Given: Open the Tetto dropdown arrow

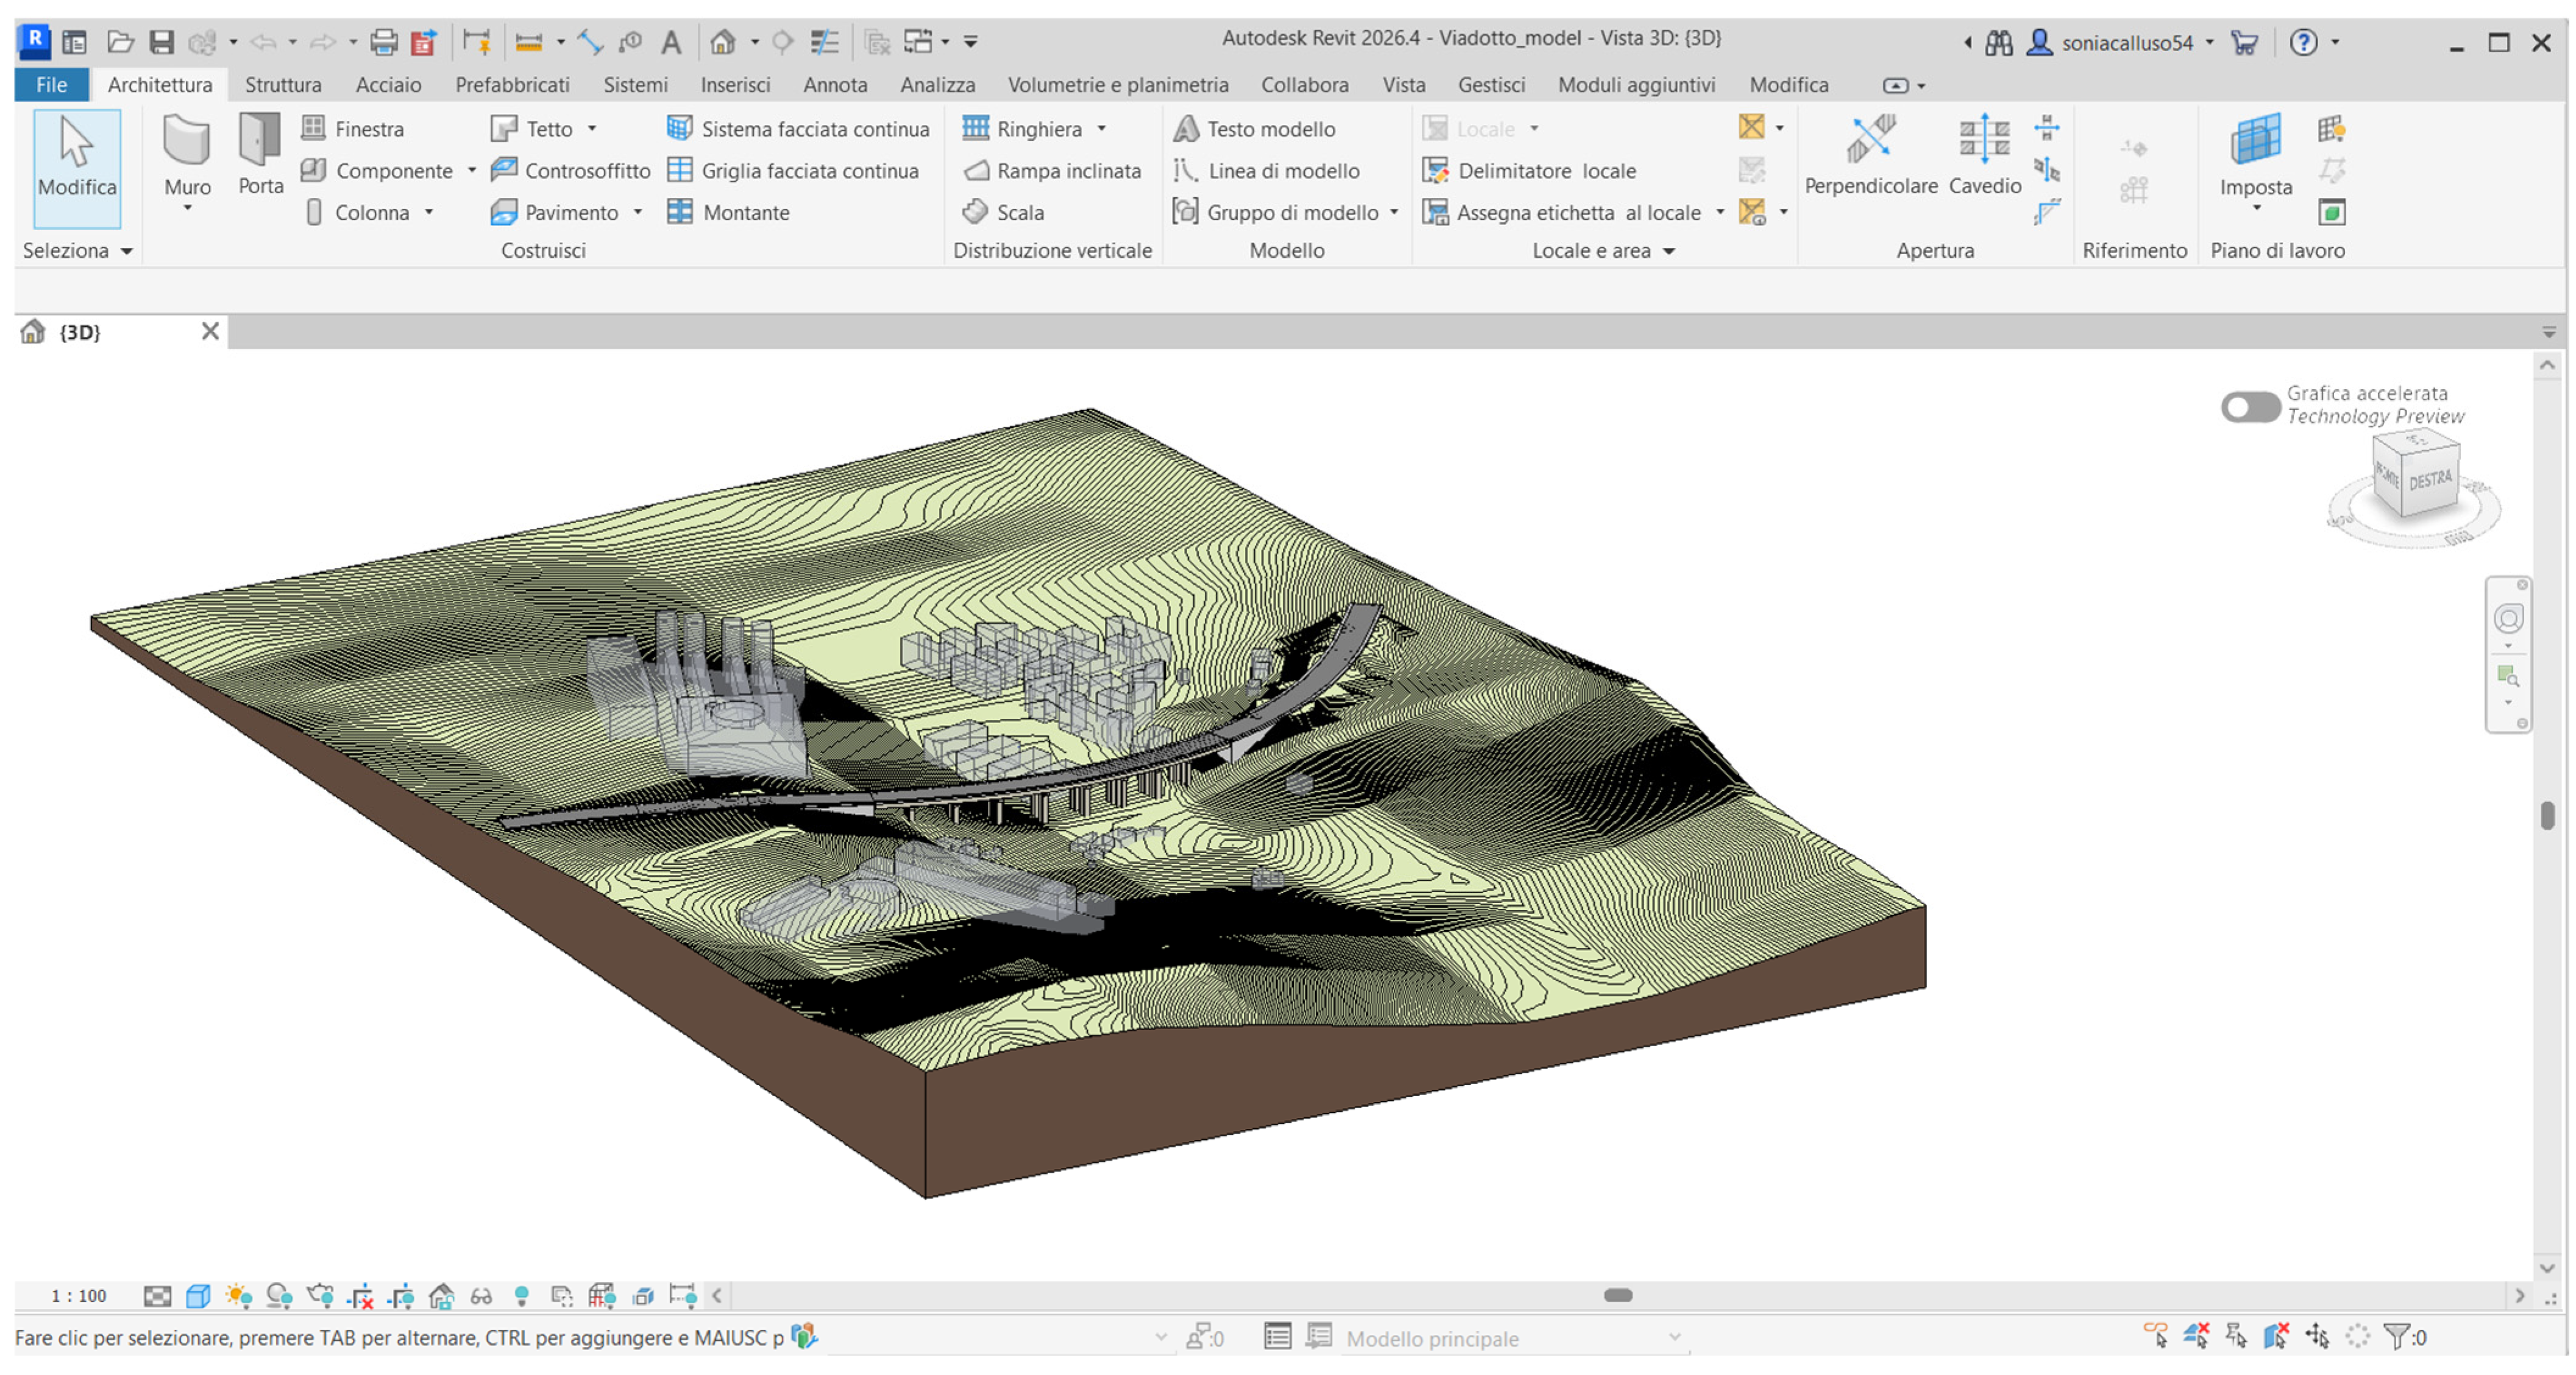Looking at the screenshot, I should pyautogui.click(x=592, y=129).
